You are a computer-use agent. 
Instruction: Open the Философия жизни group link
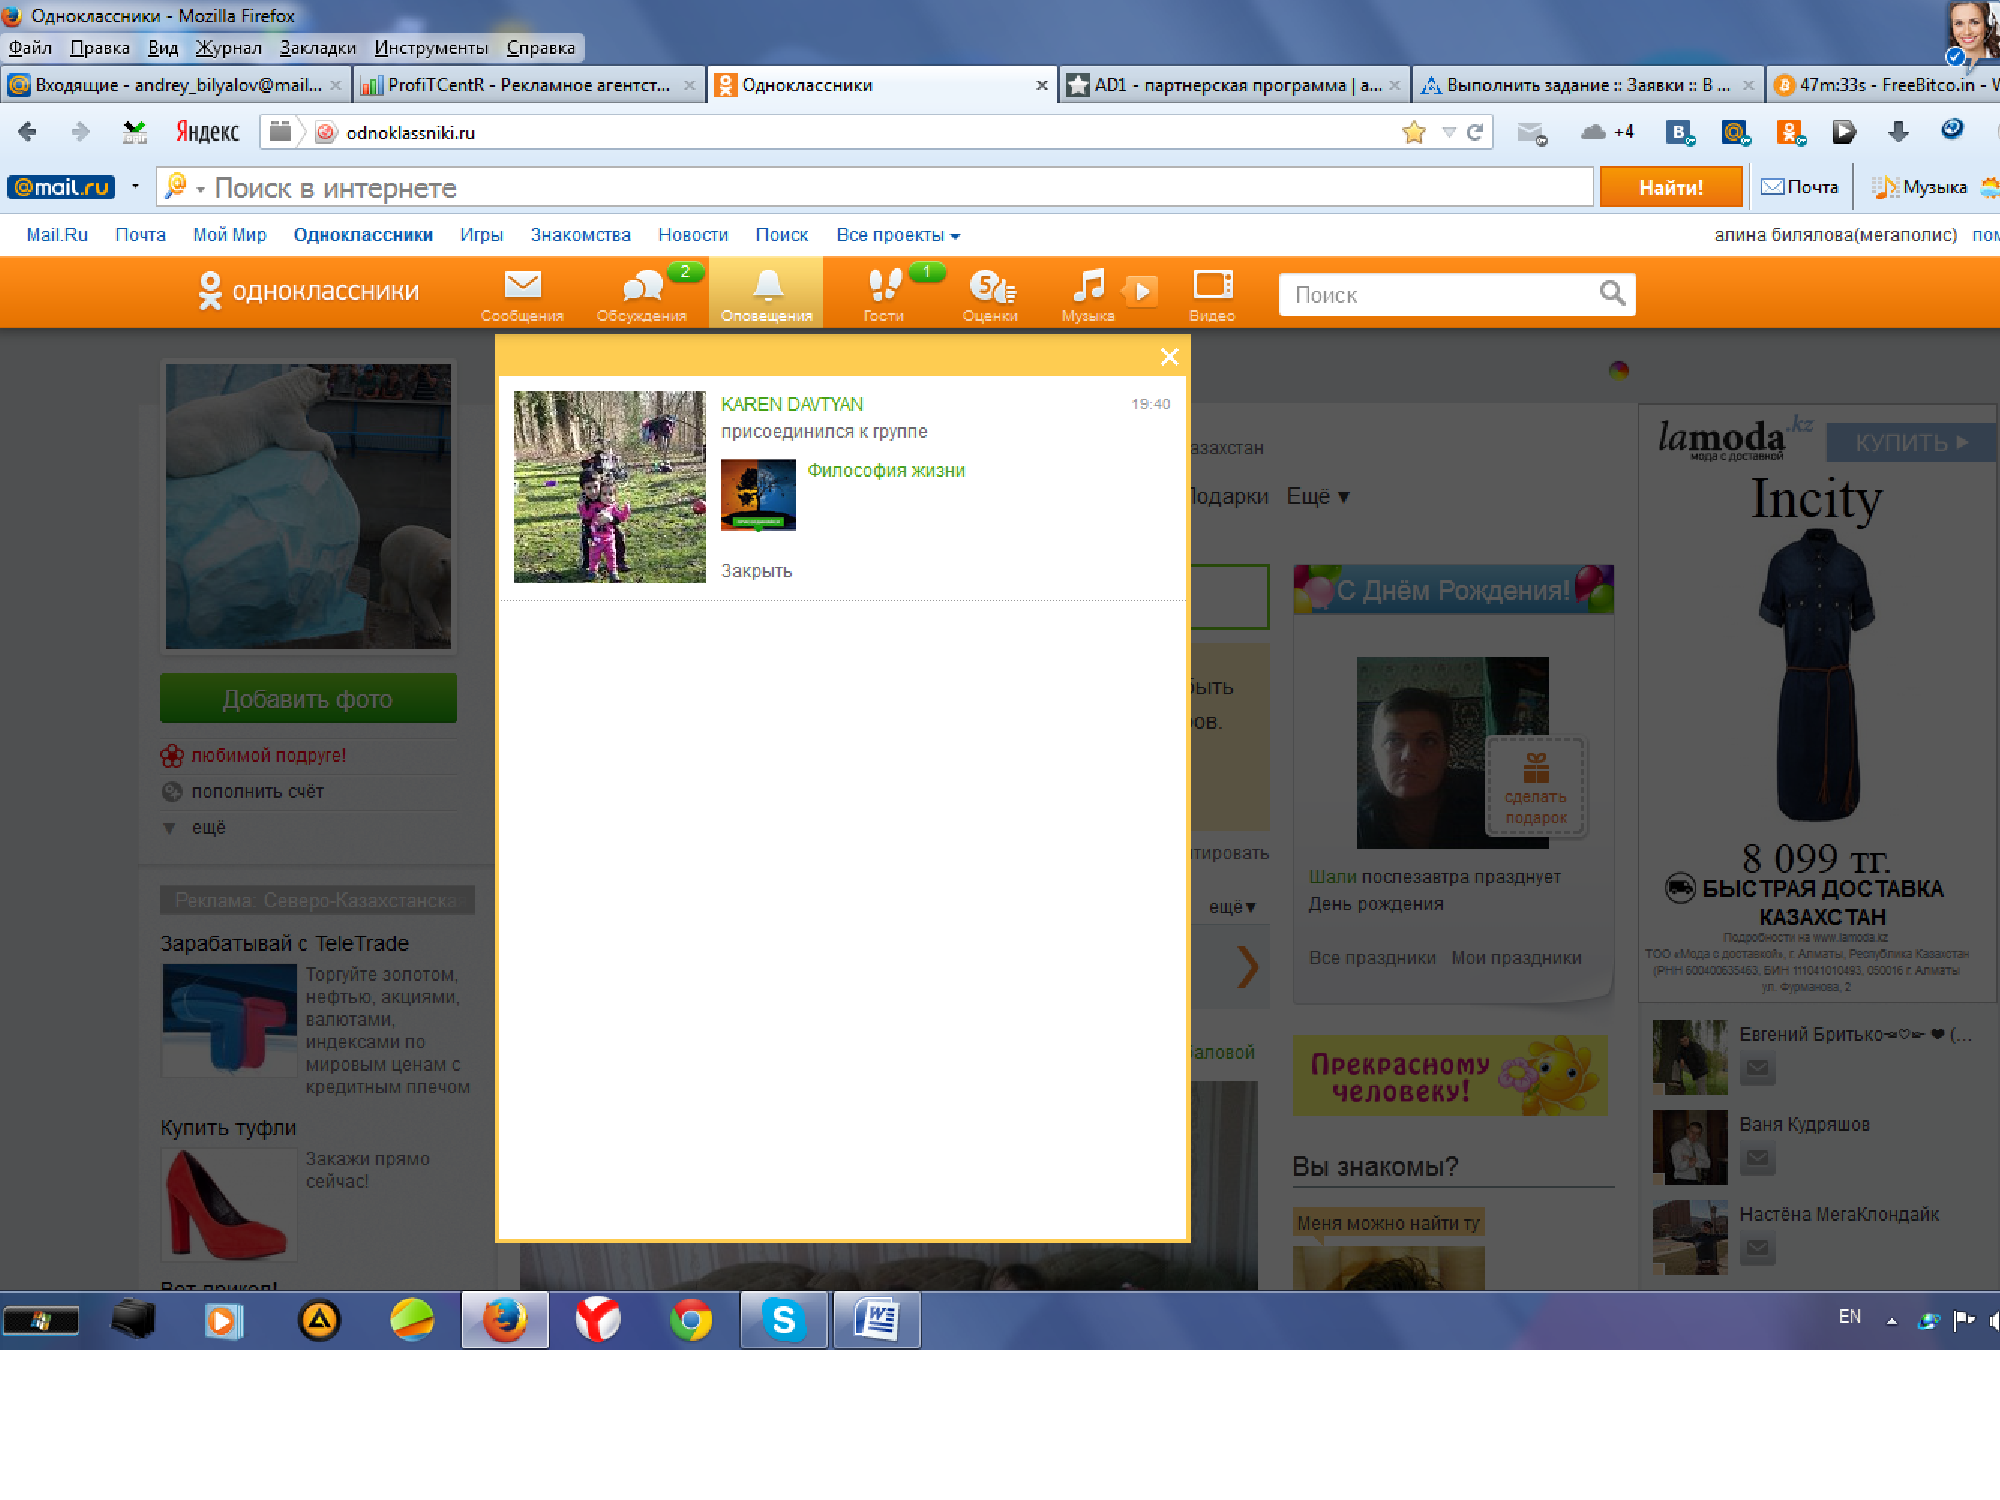tap(886, 470)
